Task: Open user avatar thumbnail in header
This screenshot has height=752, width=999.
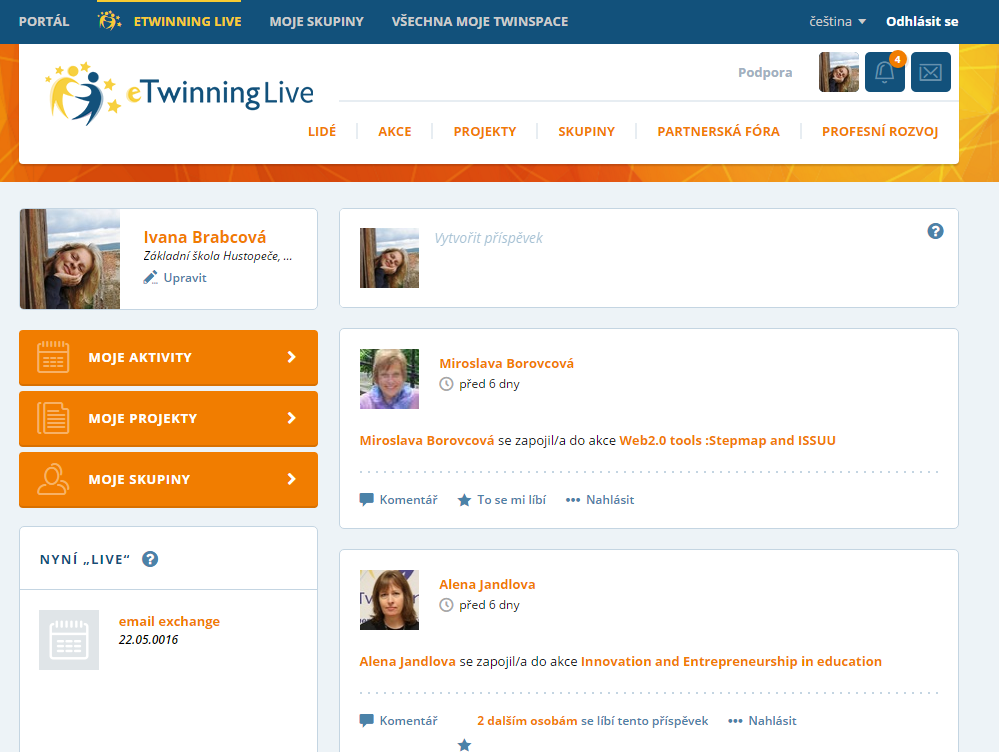Action: [838, 72]
